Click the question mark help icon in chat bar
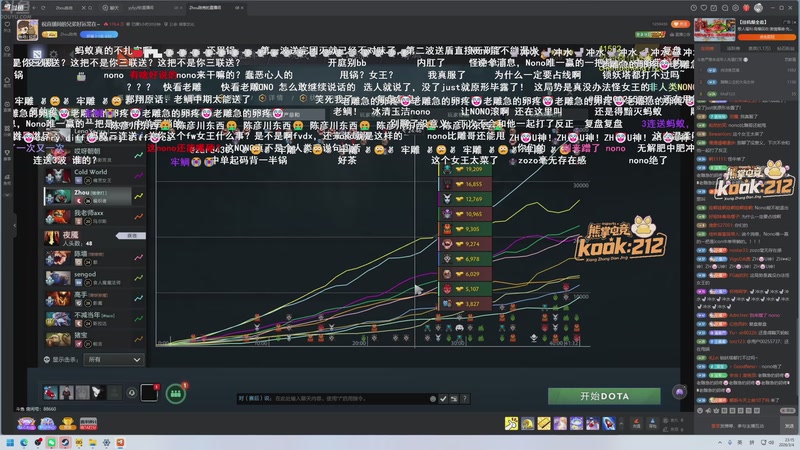 [464, 398]
